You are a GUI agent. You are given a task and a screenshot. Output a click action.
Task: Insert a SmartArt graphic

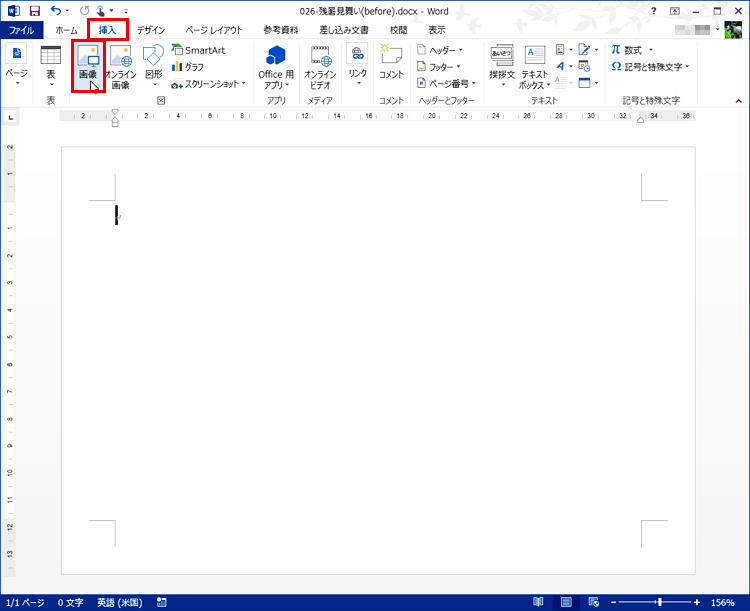(199, 50)
